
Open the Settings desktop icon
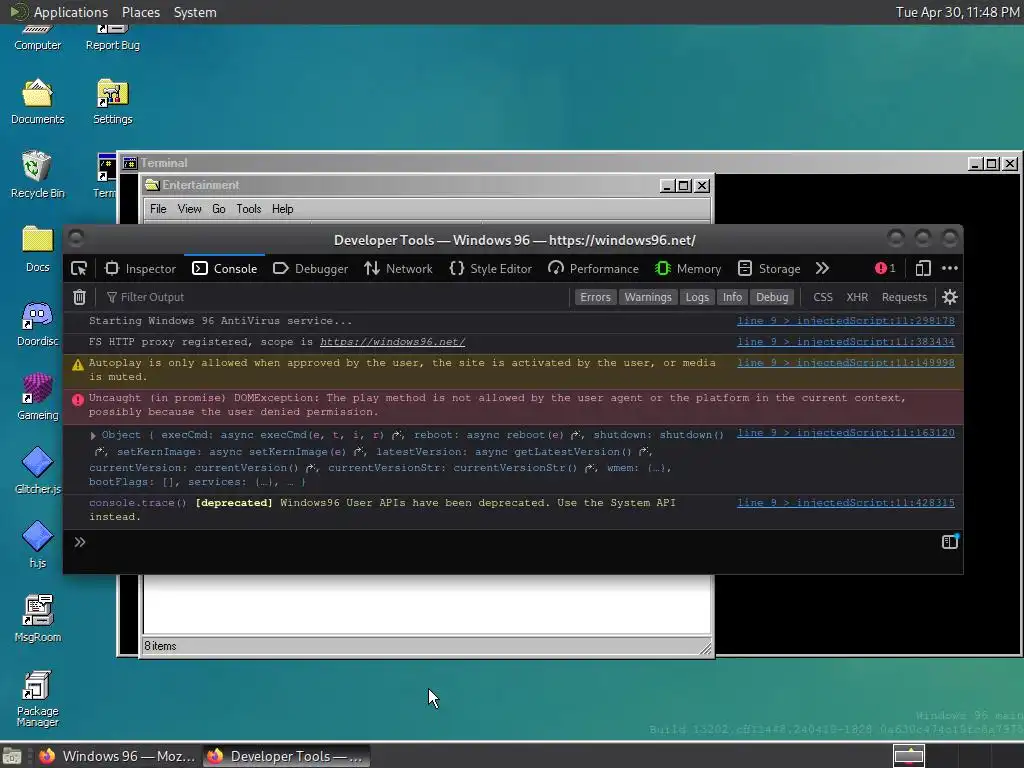pos(112,101)
